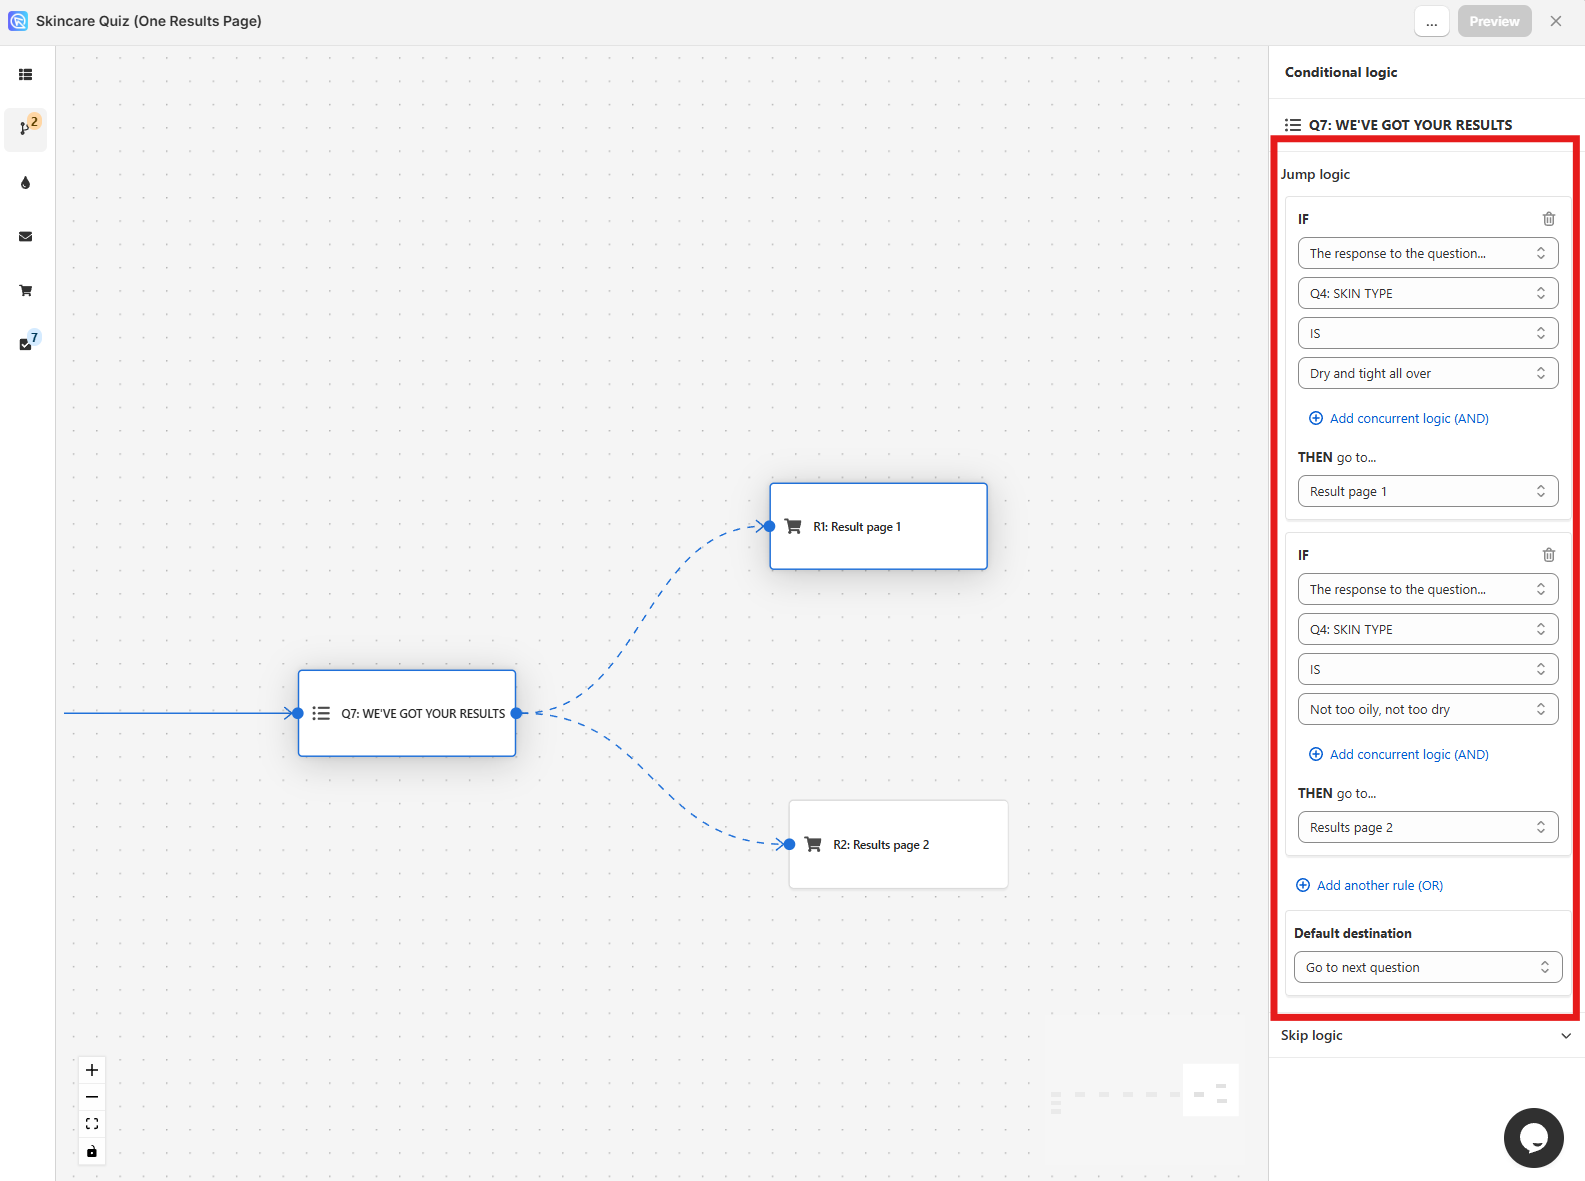
Task: Add concurrent logic (AND) to second rule
Action: point(1399,754)
